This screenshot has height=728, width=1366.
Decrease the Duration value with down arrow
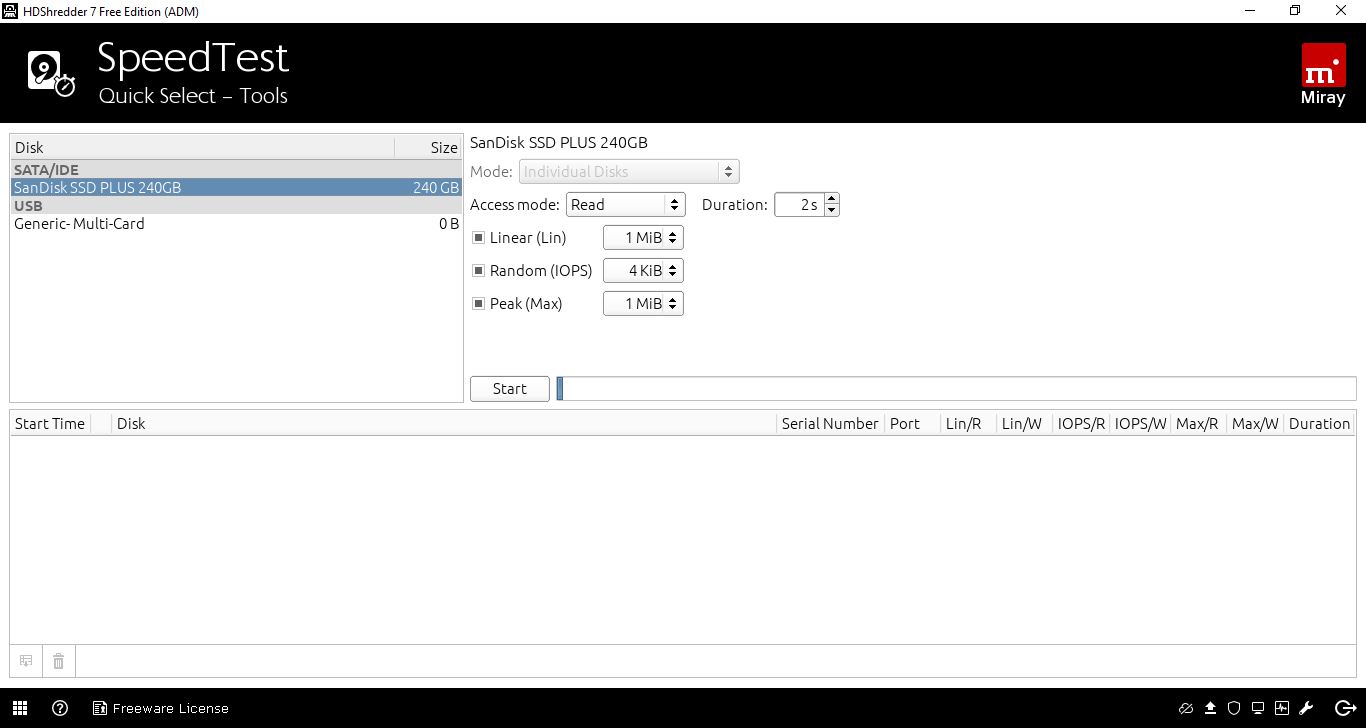831,211
